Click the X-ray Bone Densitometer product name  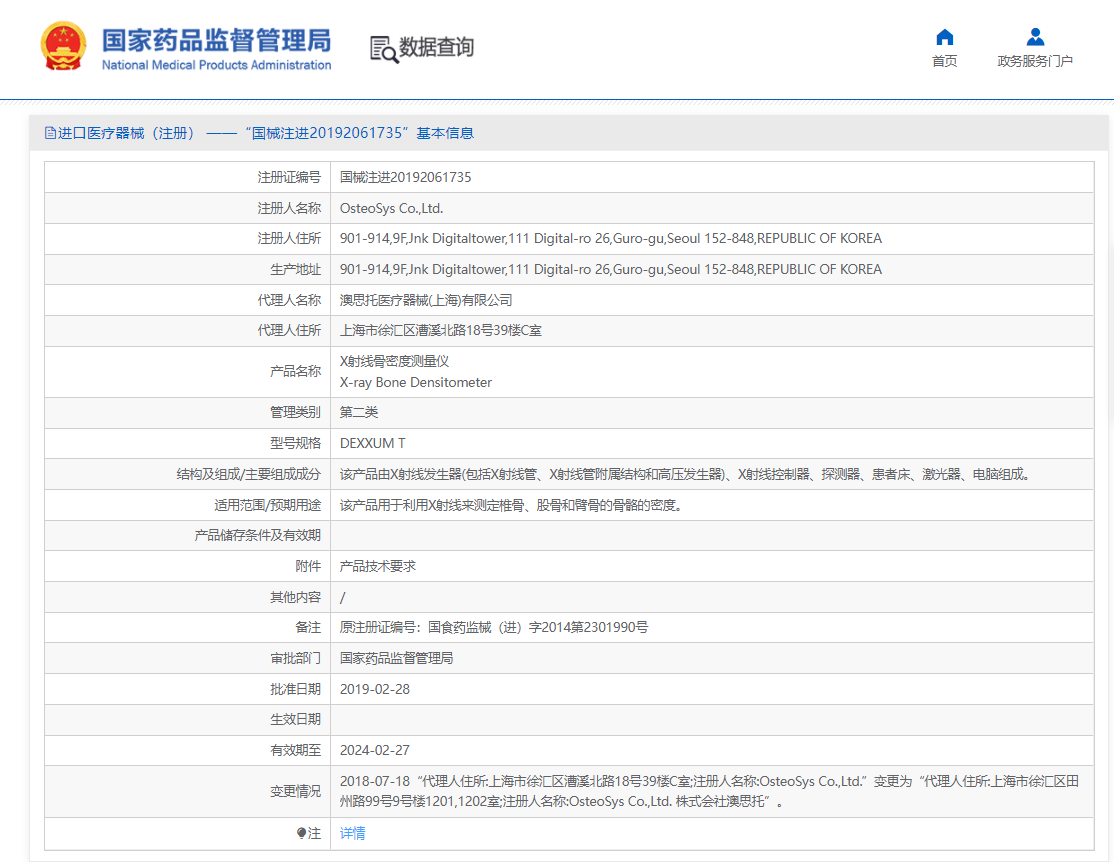[416, 382]
